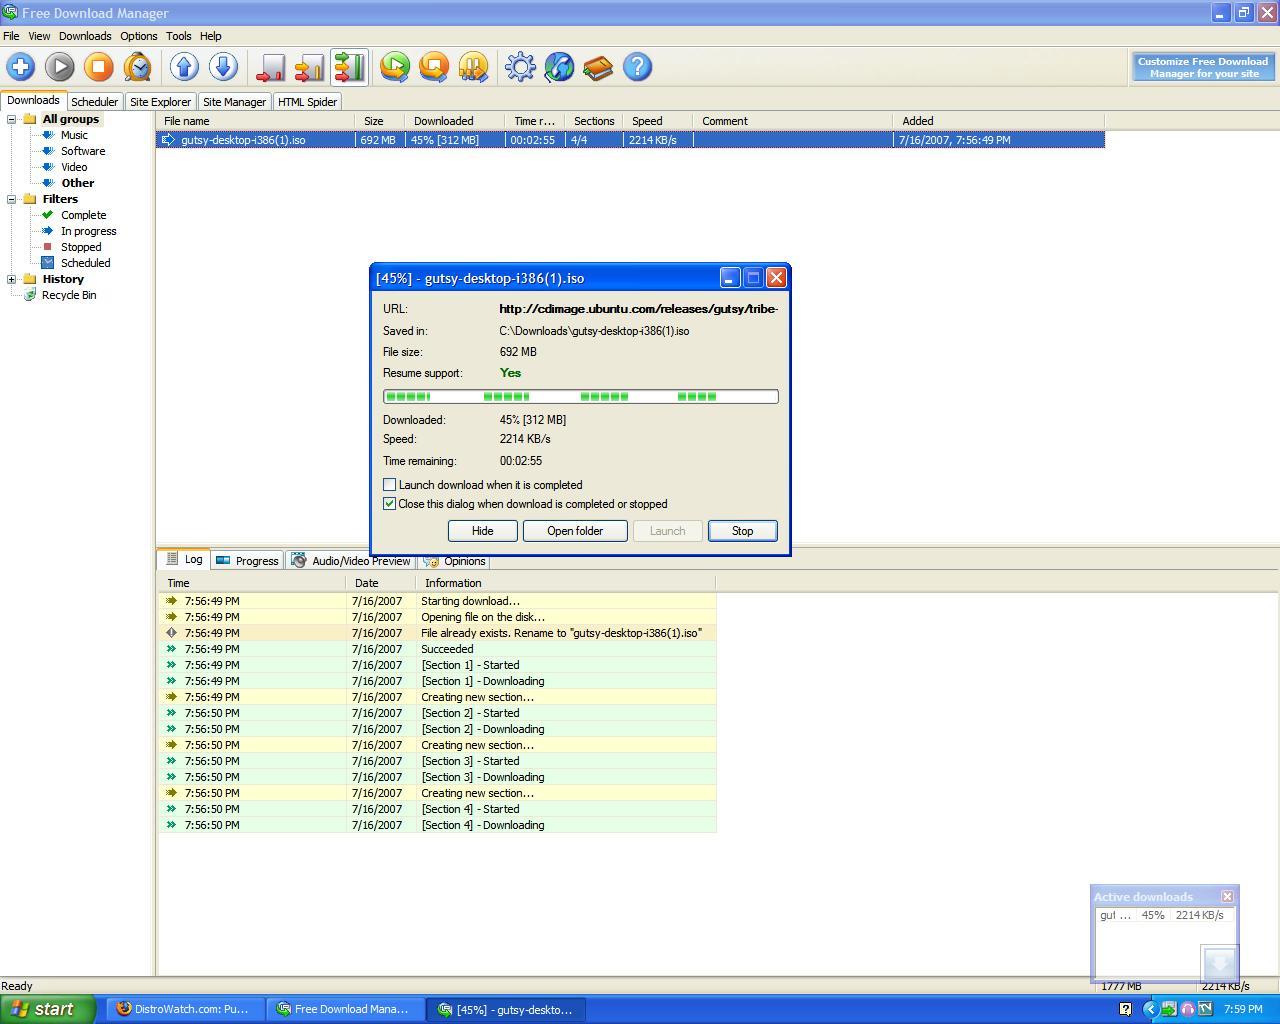The width and height of the screenshot is (1280, 1024).
Task: Click the download URL link in dialog
Action: [638, 309]
